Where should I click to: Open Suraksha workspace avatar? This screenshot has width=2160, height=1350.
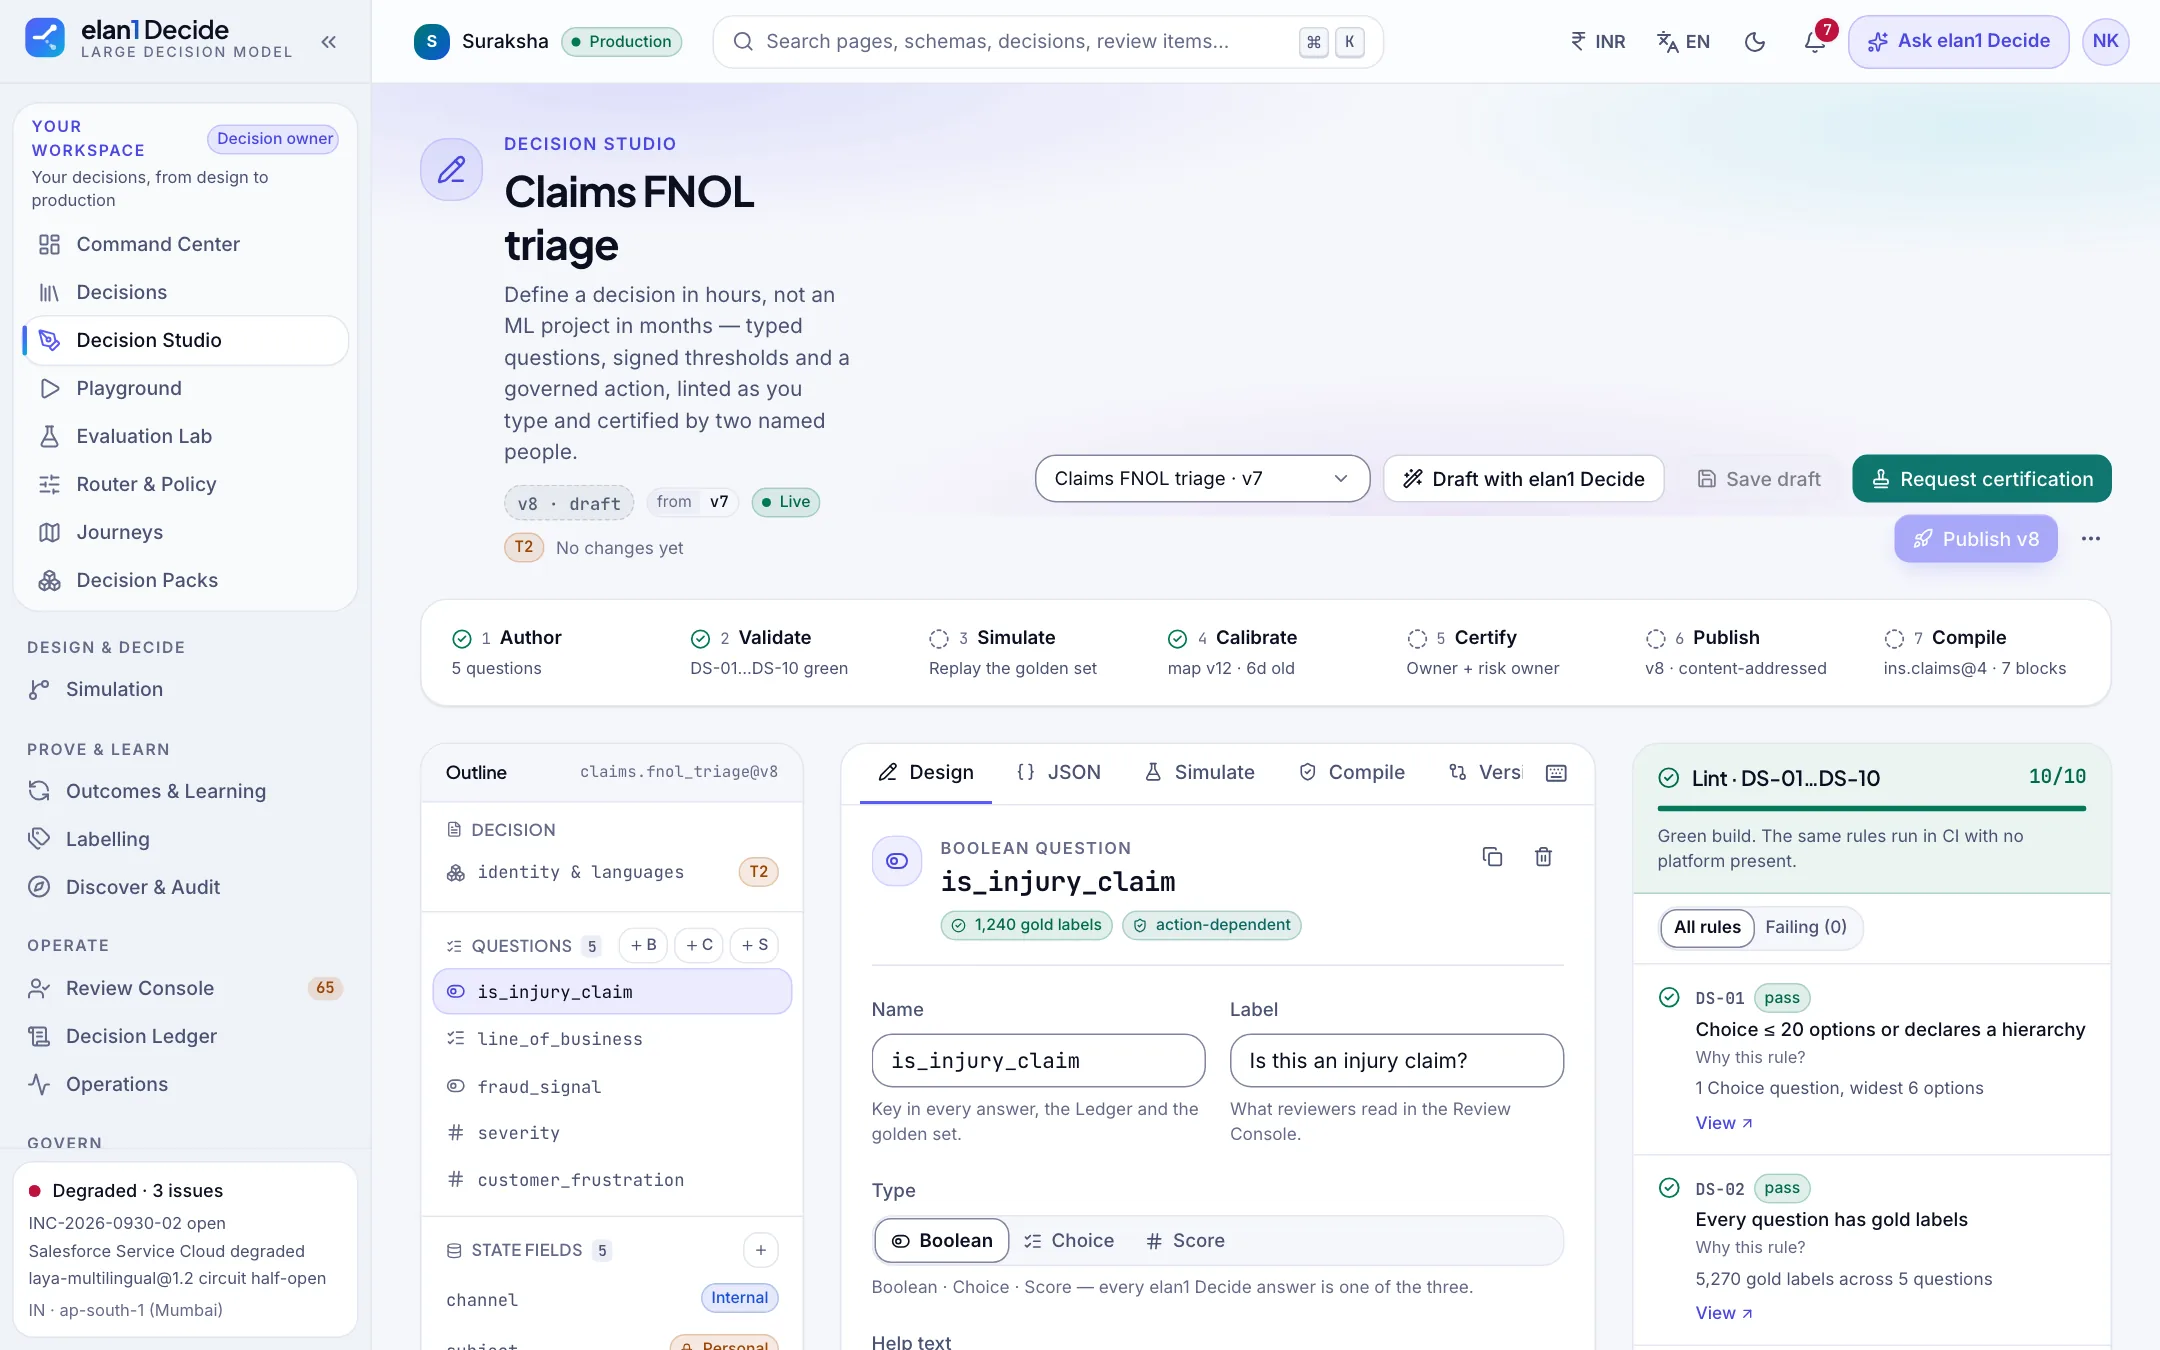[431, 41]
